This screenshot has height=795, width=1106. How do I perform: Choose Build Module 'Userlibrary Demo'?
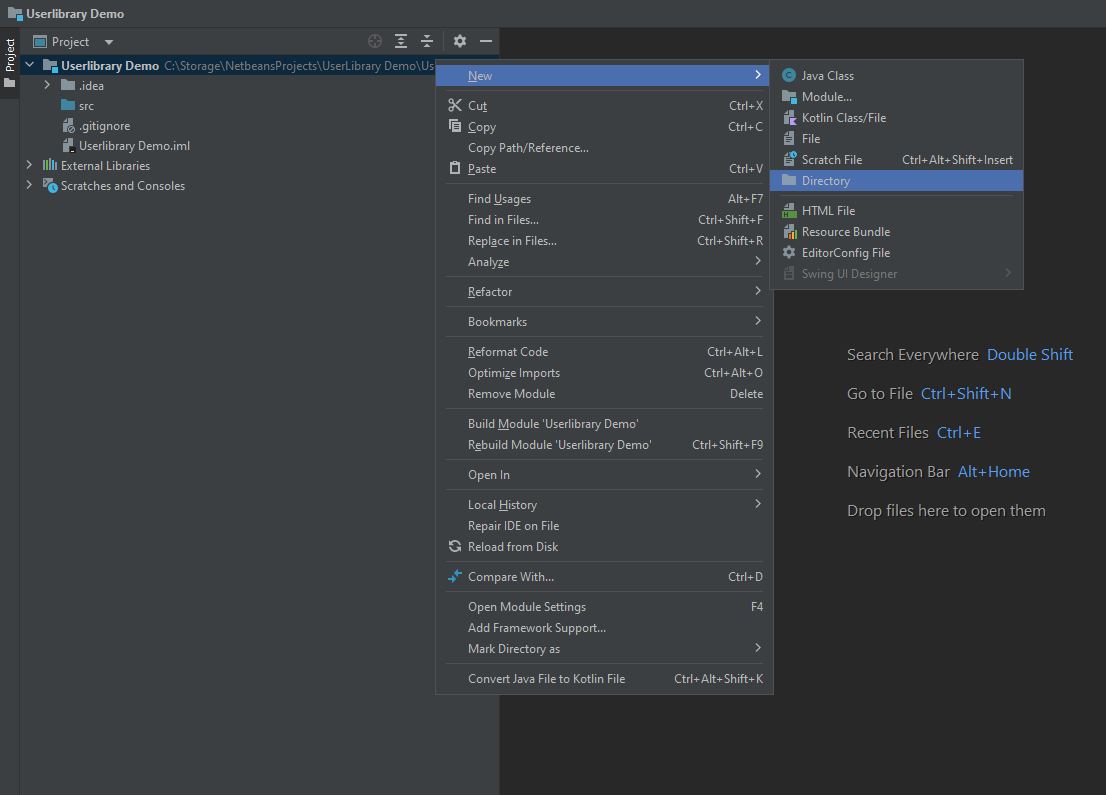(x=604, y=424)
